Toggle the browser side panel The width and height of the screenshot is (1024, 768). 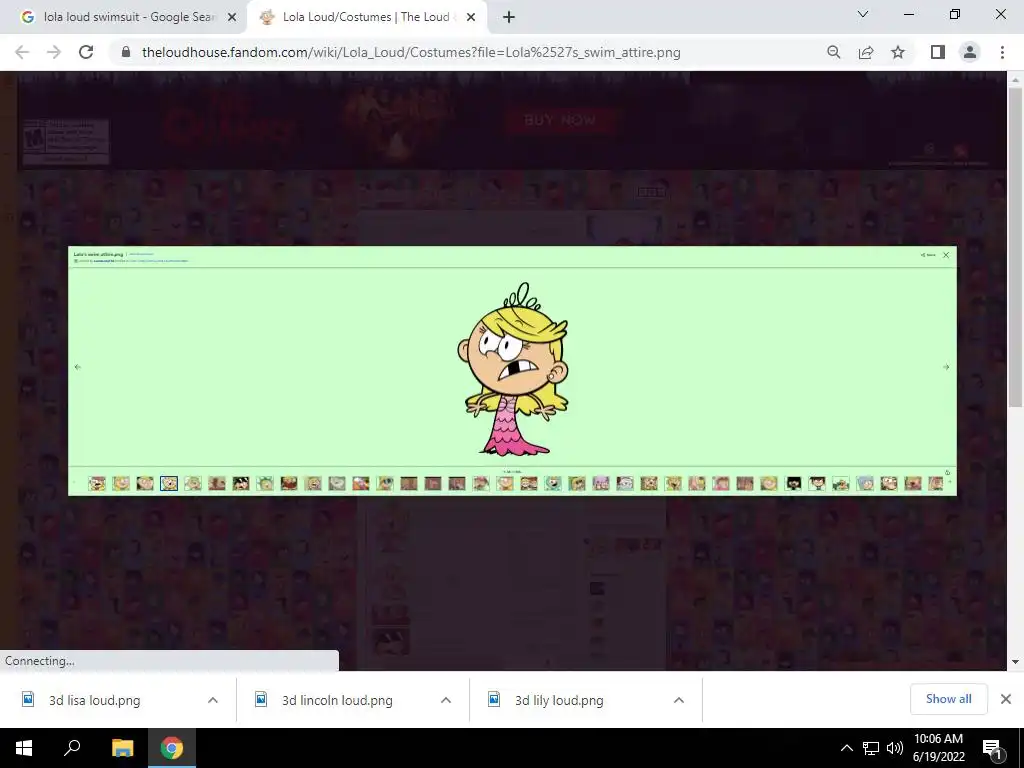tap(938, 52)
